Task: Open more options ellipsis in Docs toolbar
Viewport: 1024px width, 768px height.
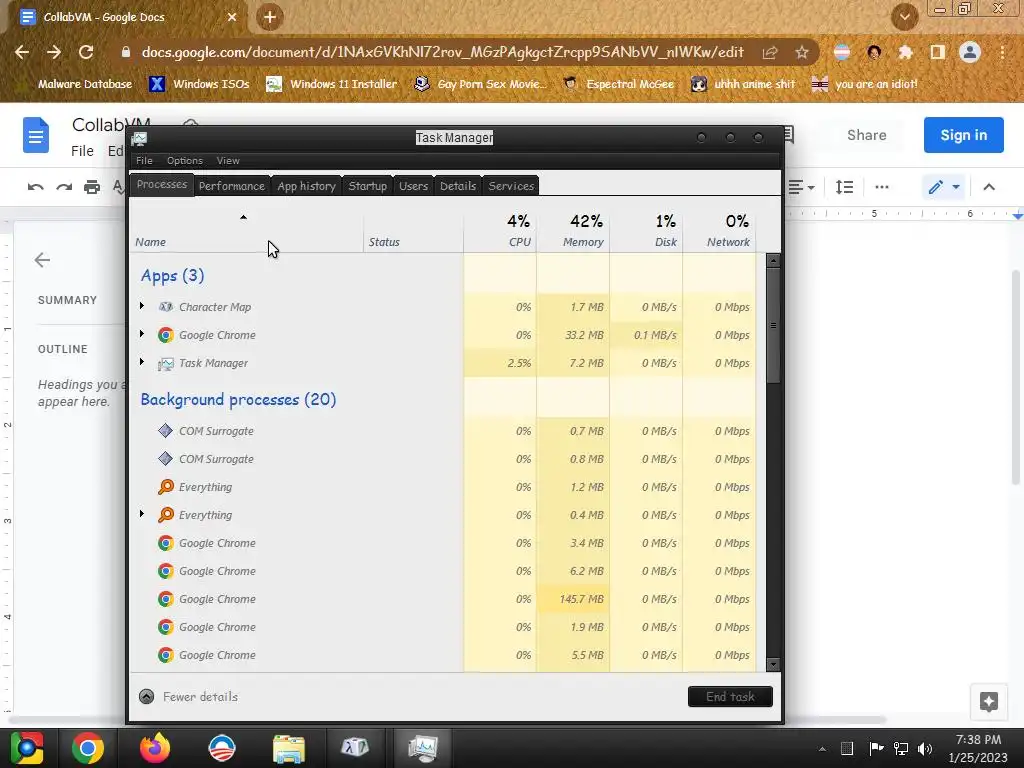Action: coord(882,187)
